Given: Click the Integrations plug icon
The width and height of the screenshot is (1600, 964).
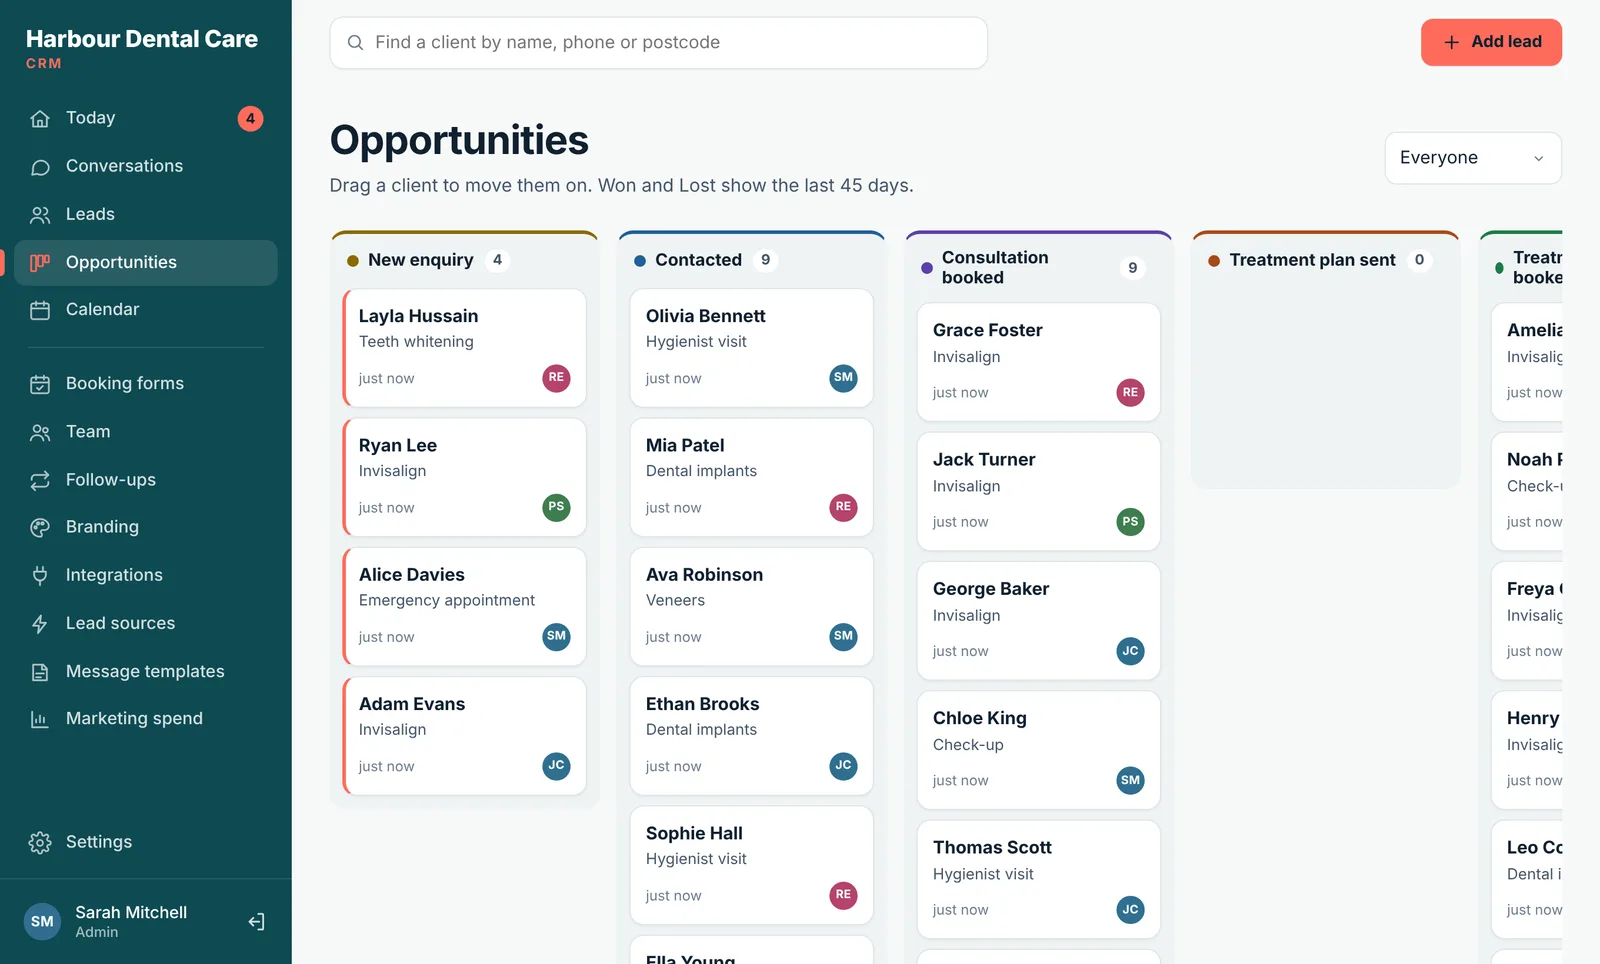Looking at the screenshot, I should pos(40,575).
